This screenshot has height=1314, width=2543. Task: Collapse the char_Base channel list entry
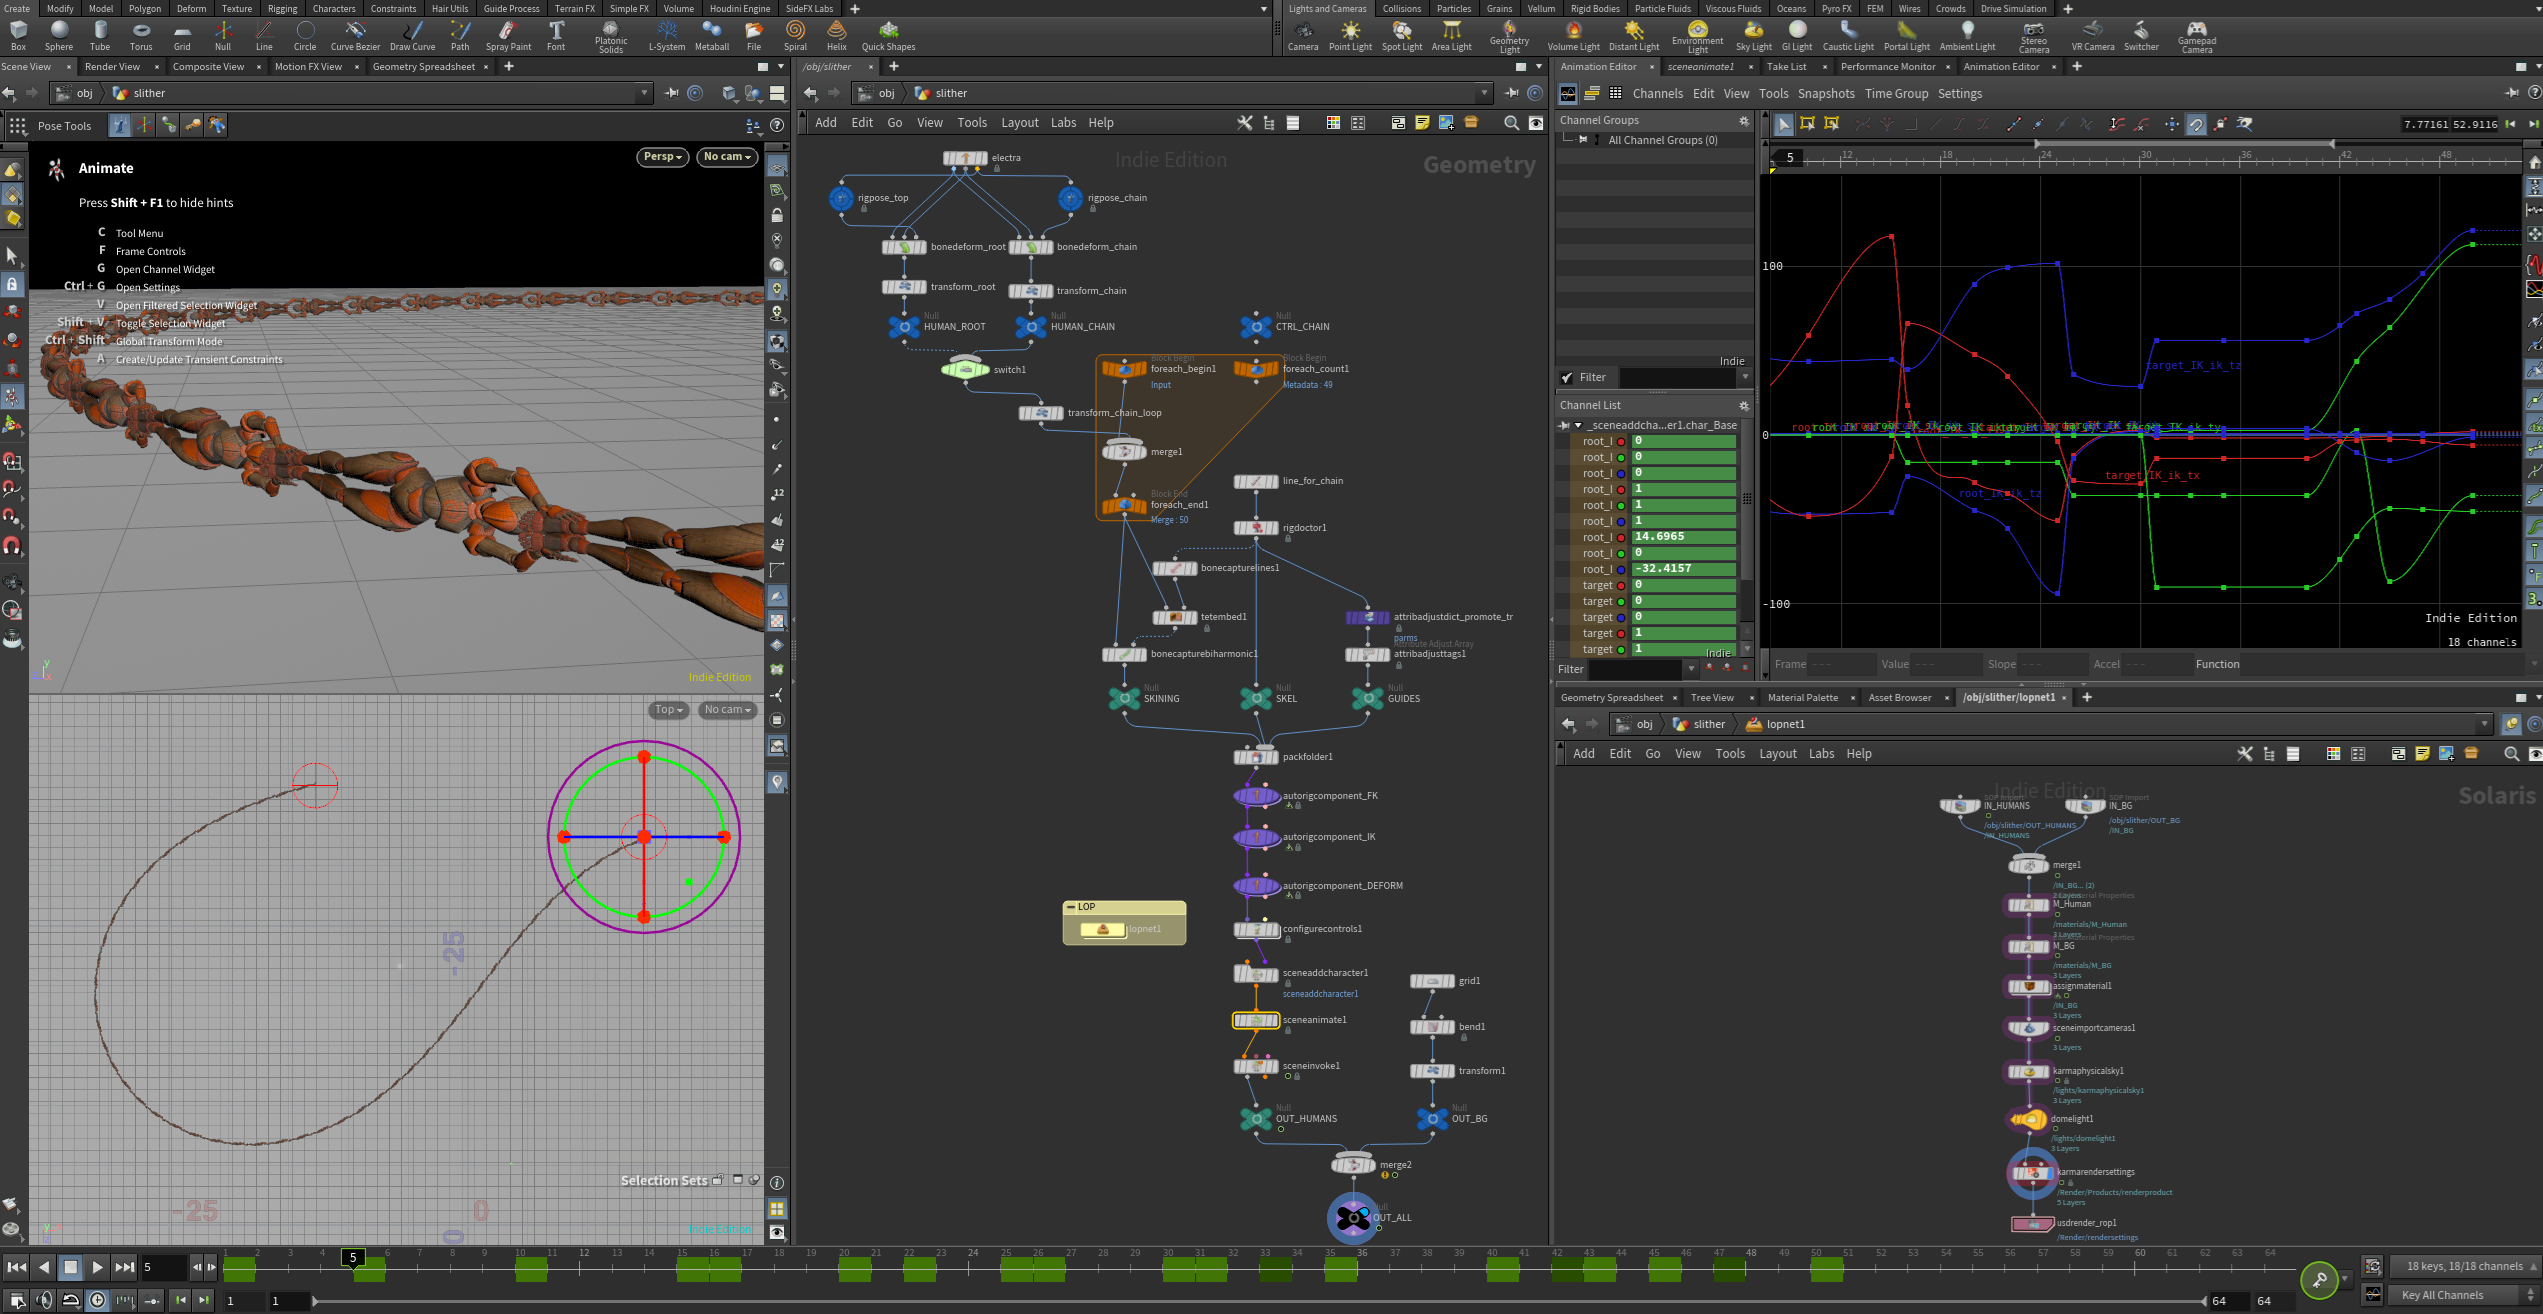pyautogui.click(x=1578, y=425)
